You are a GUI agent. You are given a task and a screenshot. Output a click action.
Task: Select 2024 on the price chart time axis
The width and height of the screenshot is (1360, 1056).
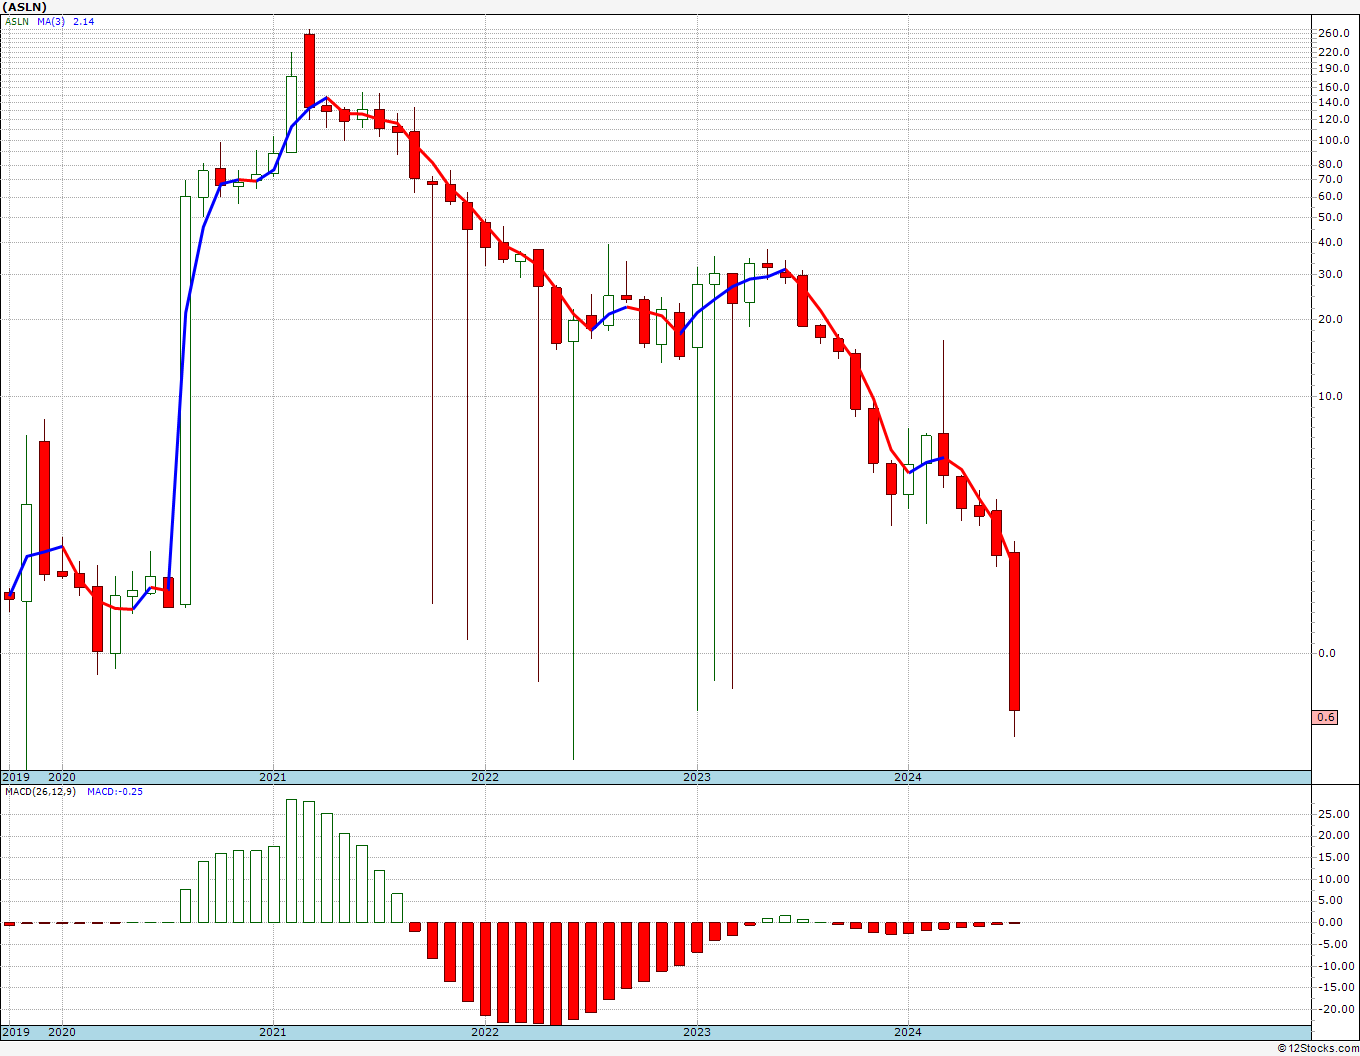point(908,777)
